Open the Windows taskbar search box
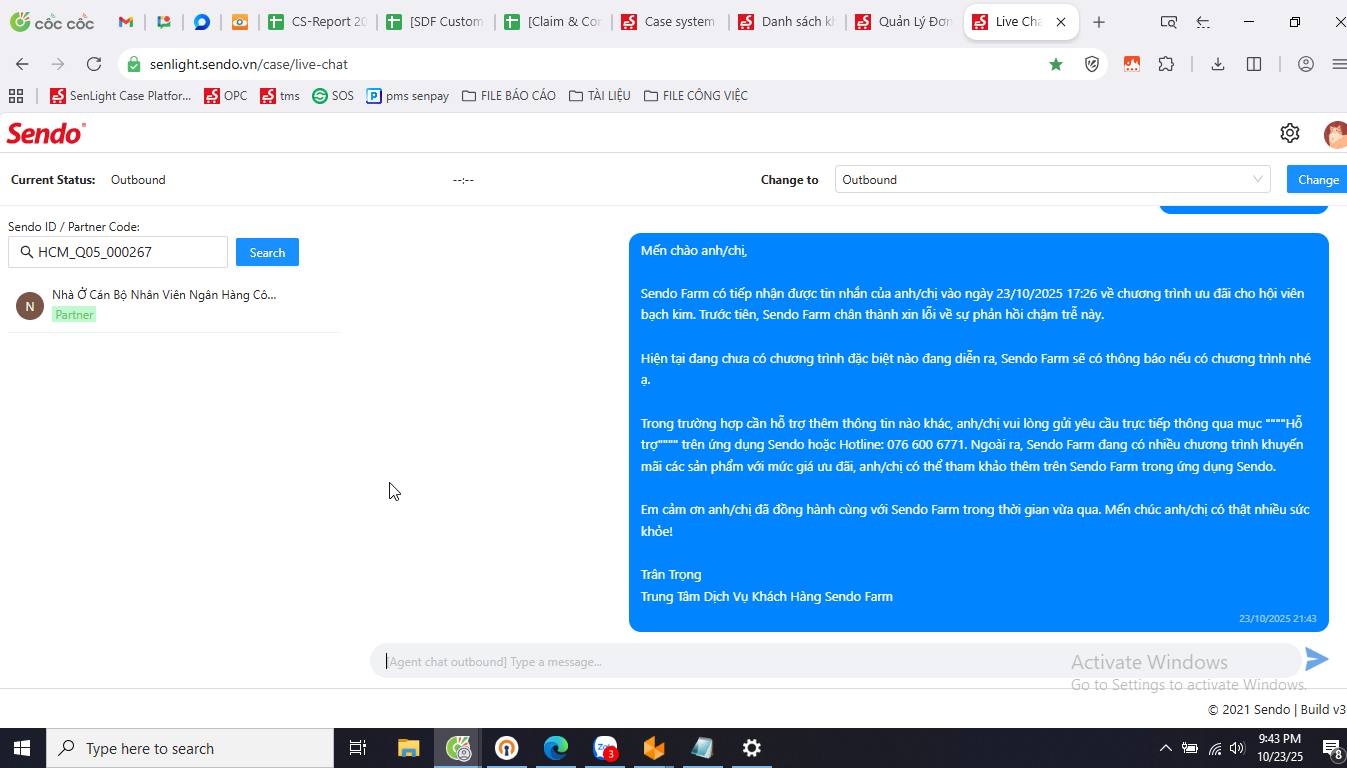Viewport: 1347px width, 768px height. (190, 748)
